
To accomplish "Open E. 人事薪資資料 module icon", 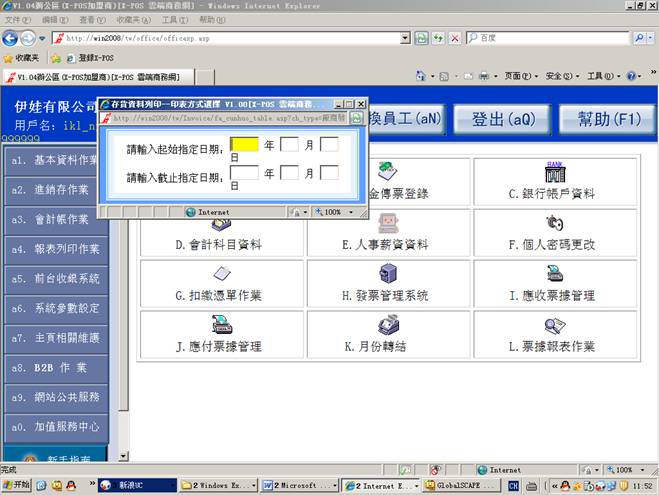I will point(387,222).
